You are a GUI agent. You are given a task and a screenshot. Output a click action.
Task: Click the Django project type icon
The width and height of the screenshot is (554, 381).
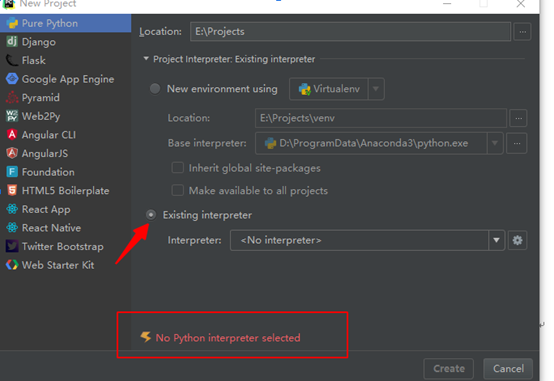pos(12,42)
